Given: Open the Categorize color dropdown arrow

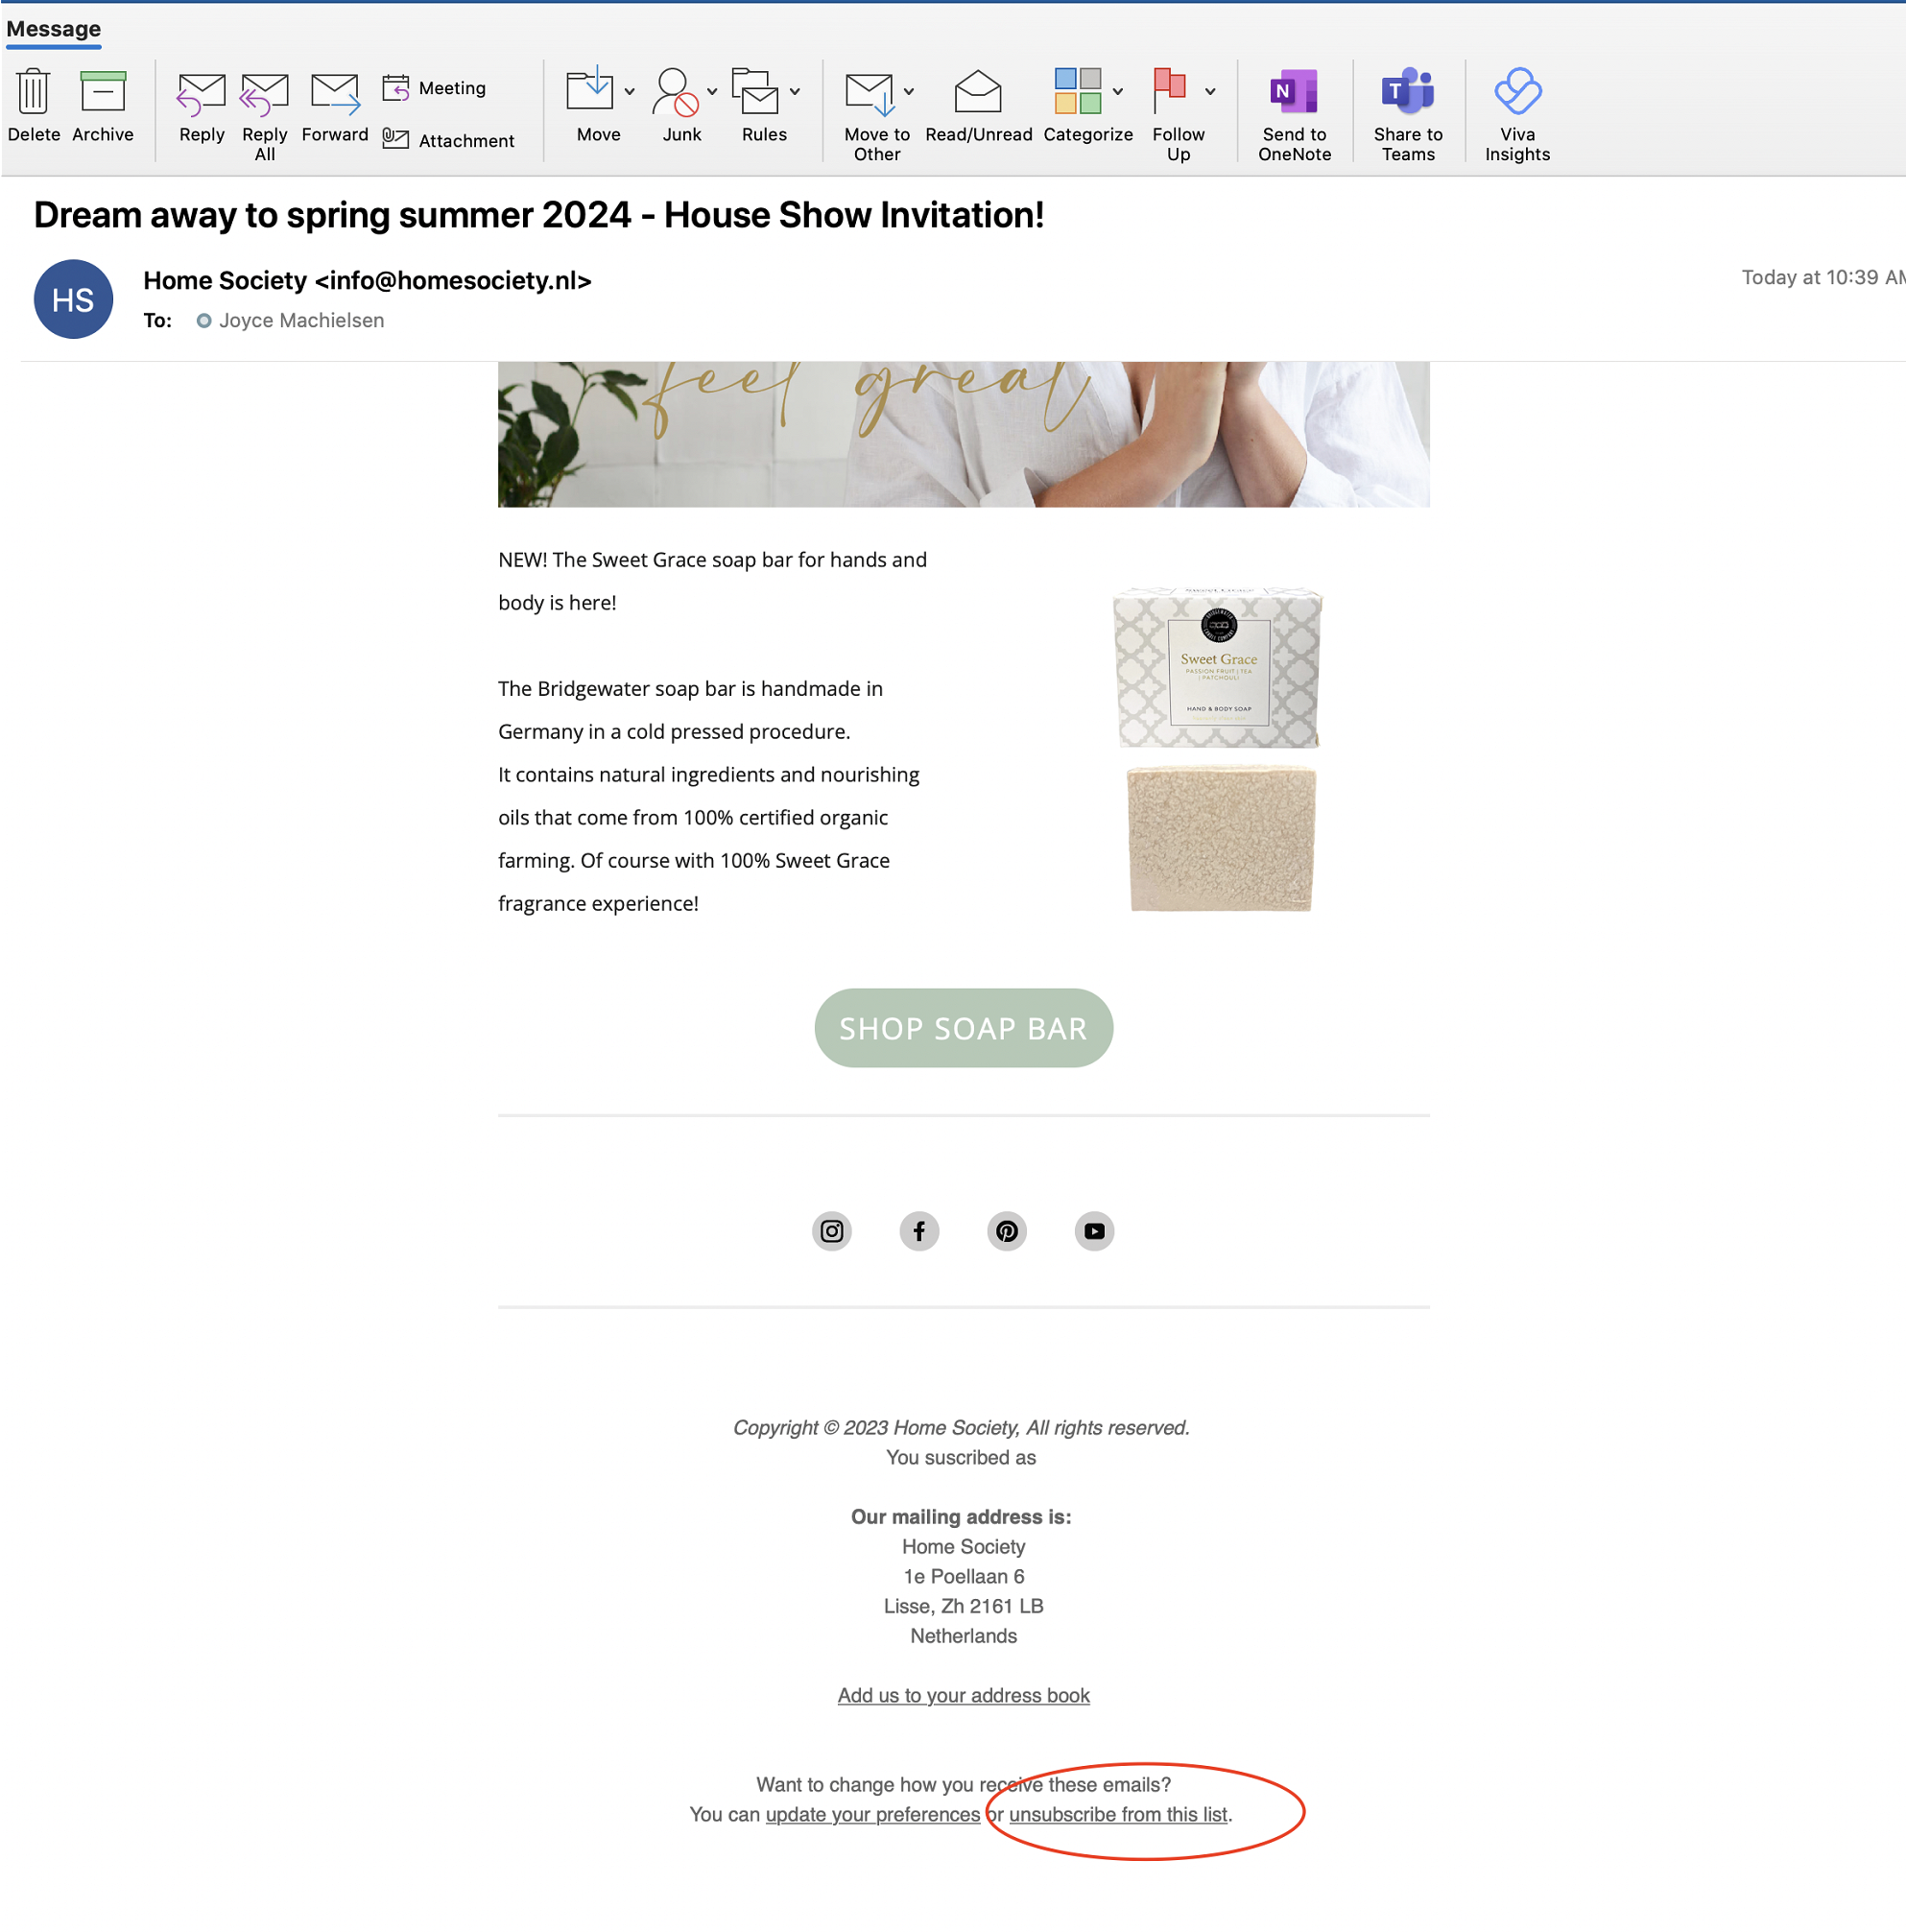Looking at the screenshot, I should [x=1117, y=92].
